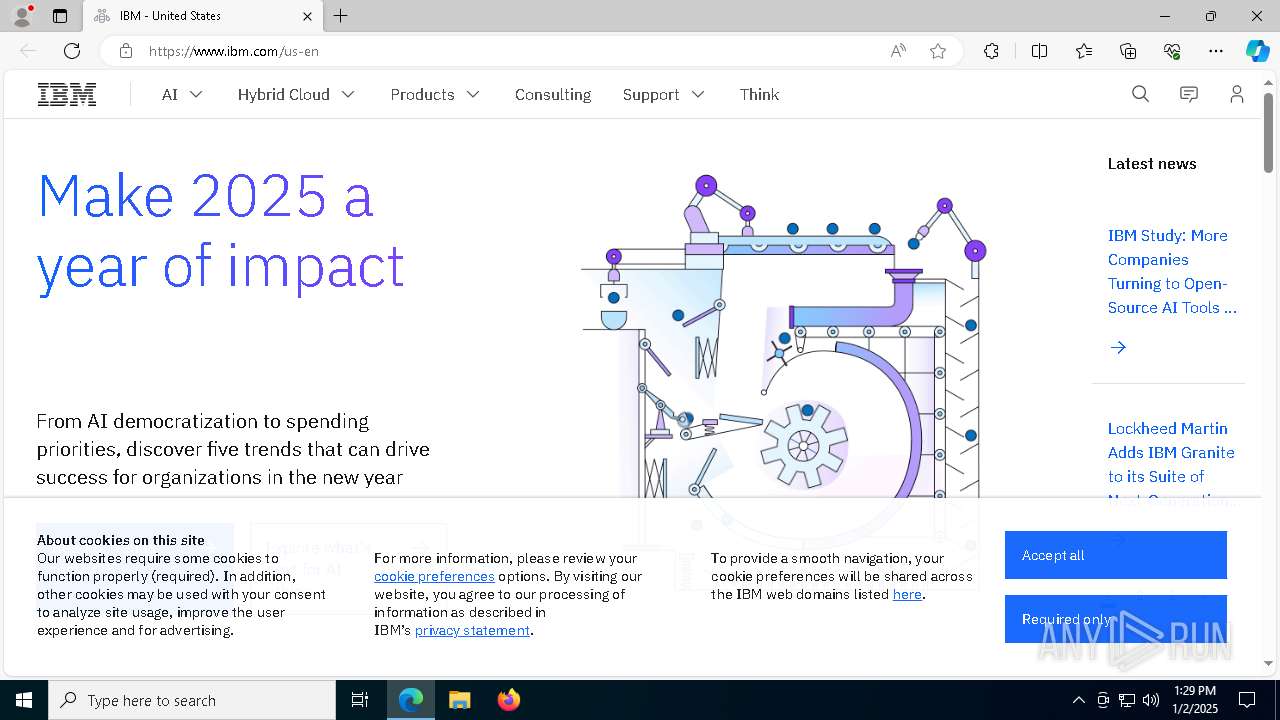Activate Read aloud icon in address bar

point(898,51)
